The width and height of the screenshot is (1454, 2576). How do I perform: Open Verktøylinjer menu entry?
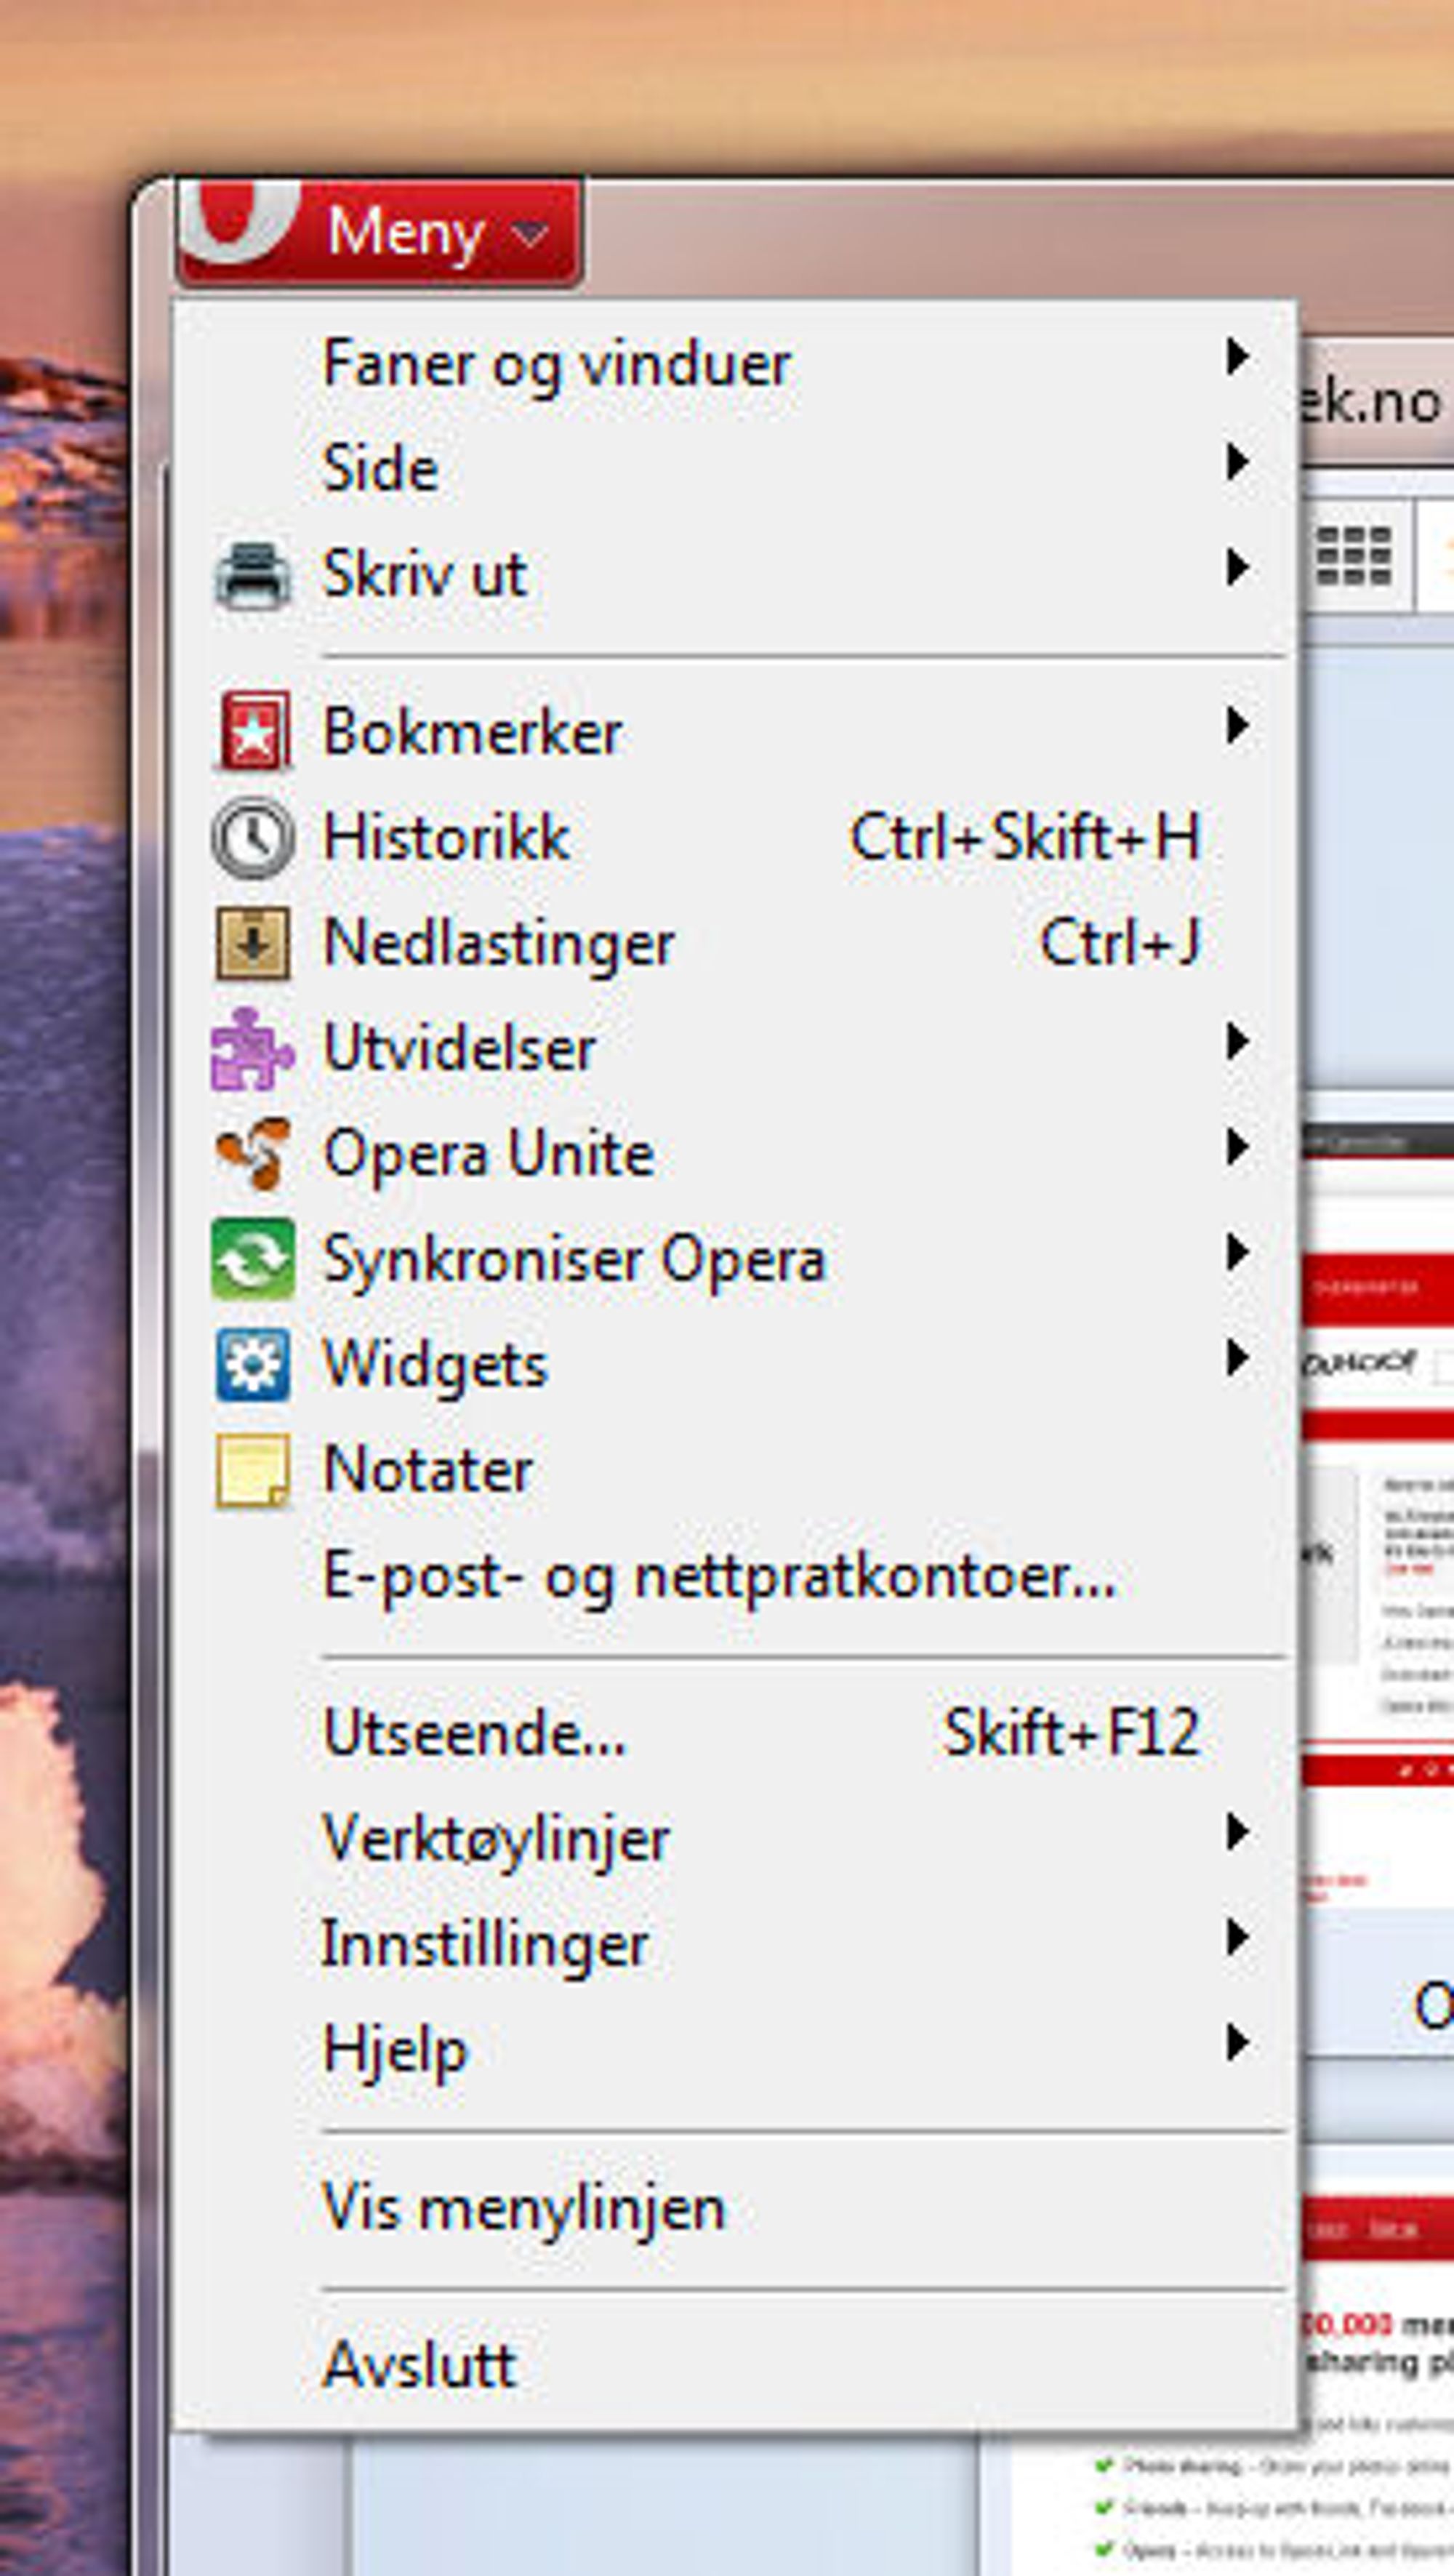(735, 1839)
